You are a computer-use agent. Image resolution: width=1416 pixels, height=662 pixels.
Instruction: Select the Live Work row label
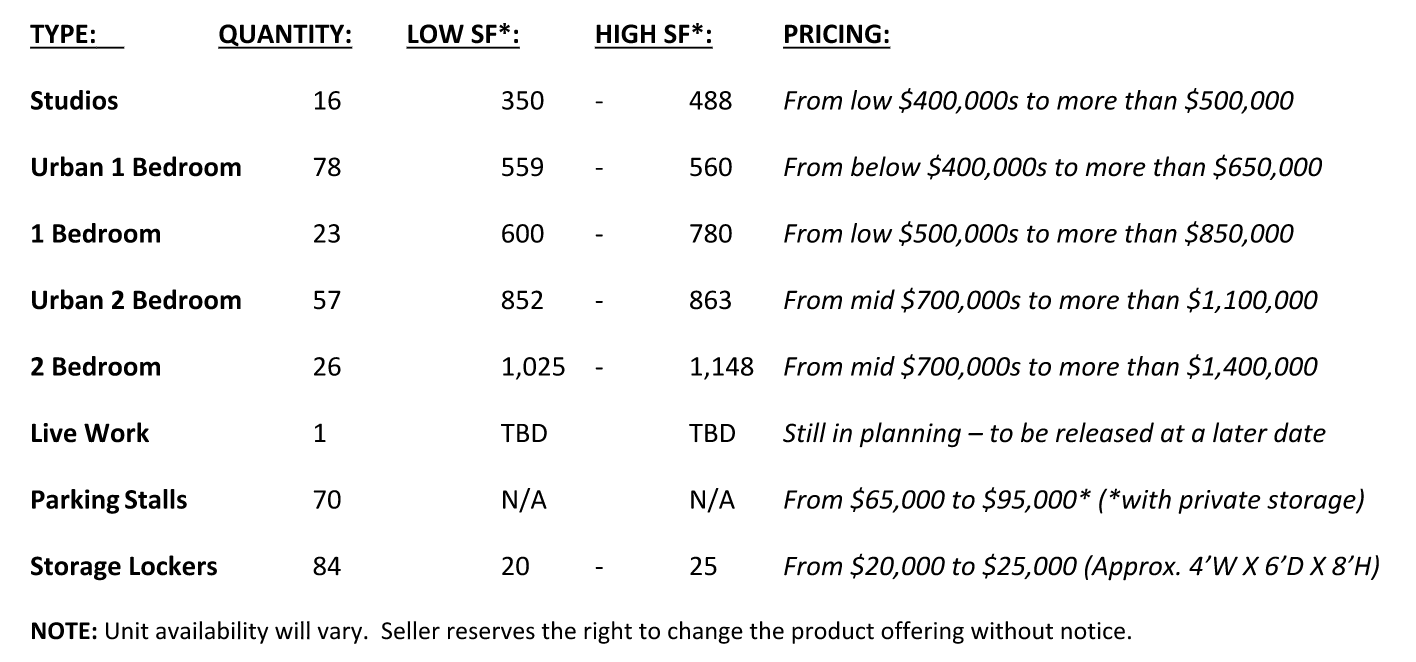(89, 433)
